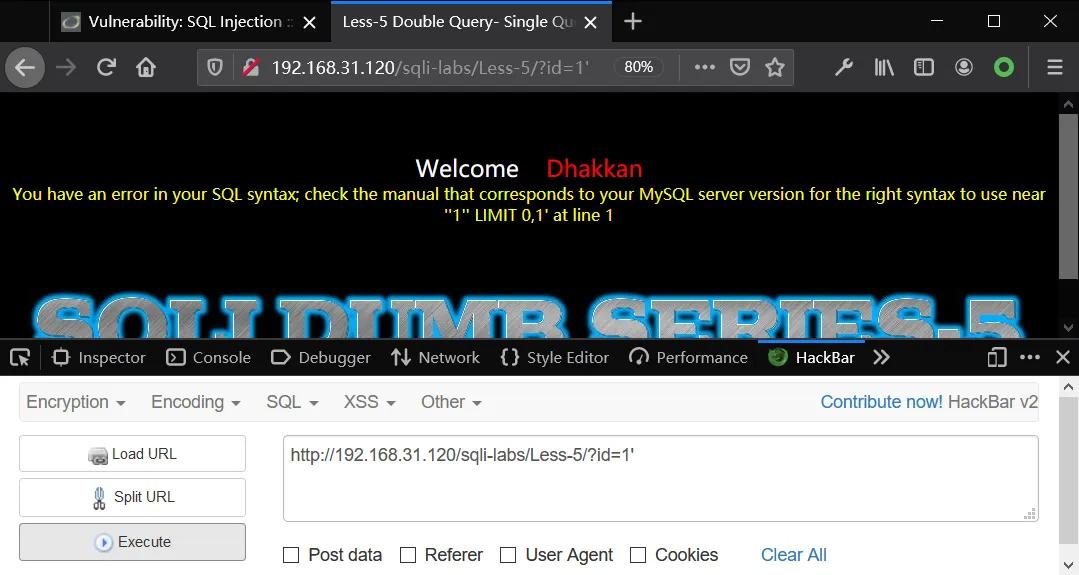Toggle the sidebar view icon
This screenshot has width=1079, height=575.
click(923, 67)
